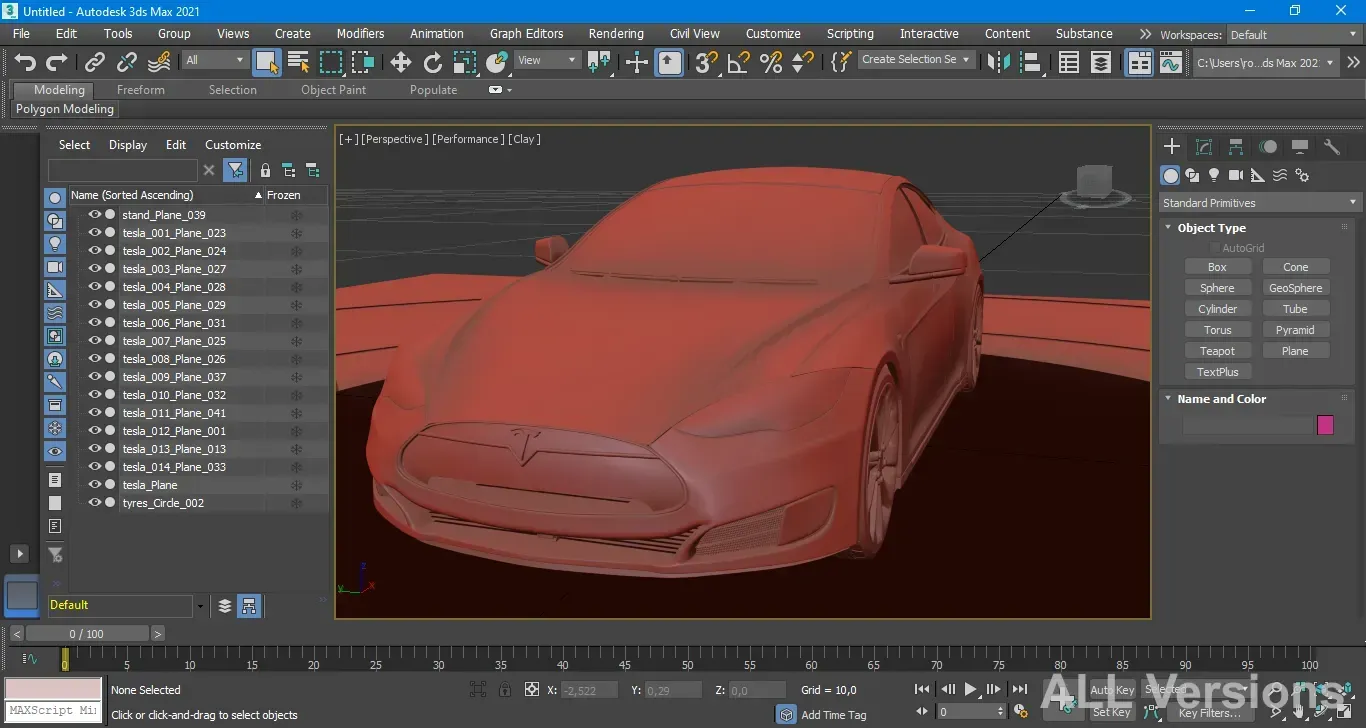1366x728 pixels.
Task: Switch to the Modify command panel
Action: pyautogui.click(x=1204, y=147)
